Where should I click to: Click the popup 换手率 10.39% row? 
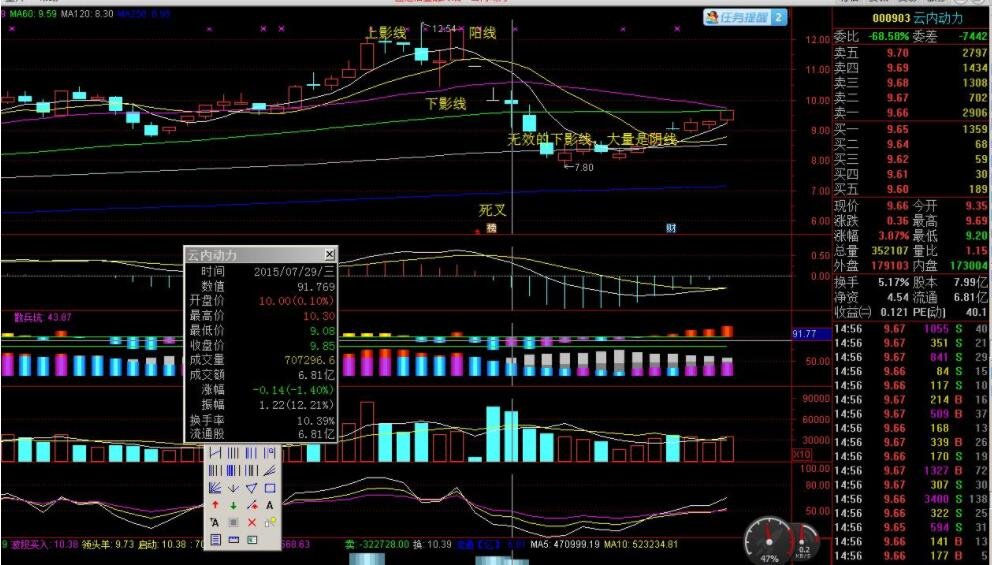click(261, 420)
